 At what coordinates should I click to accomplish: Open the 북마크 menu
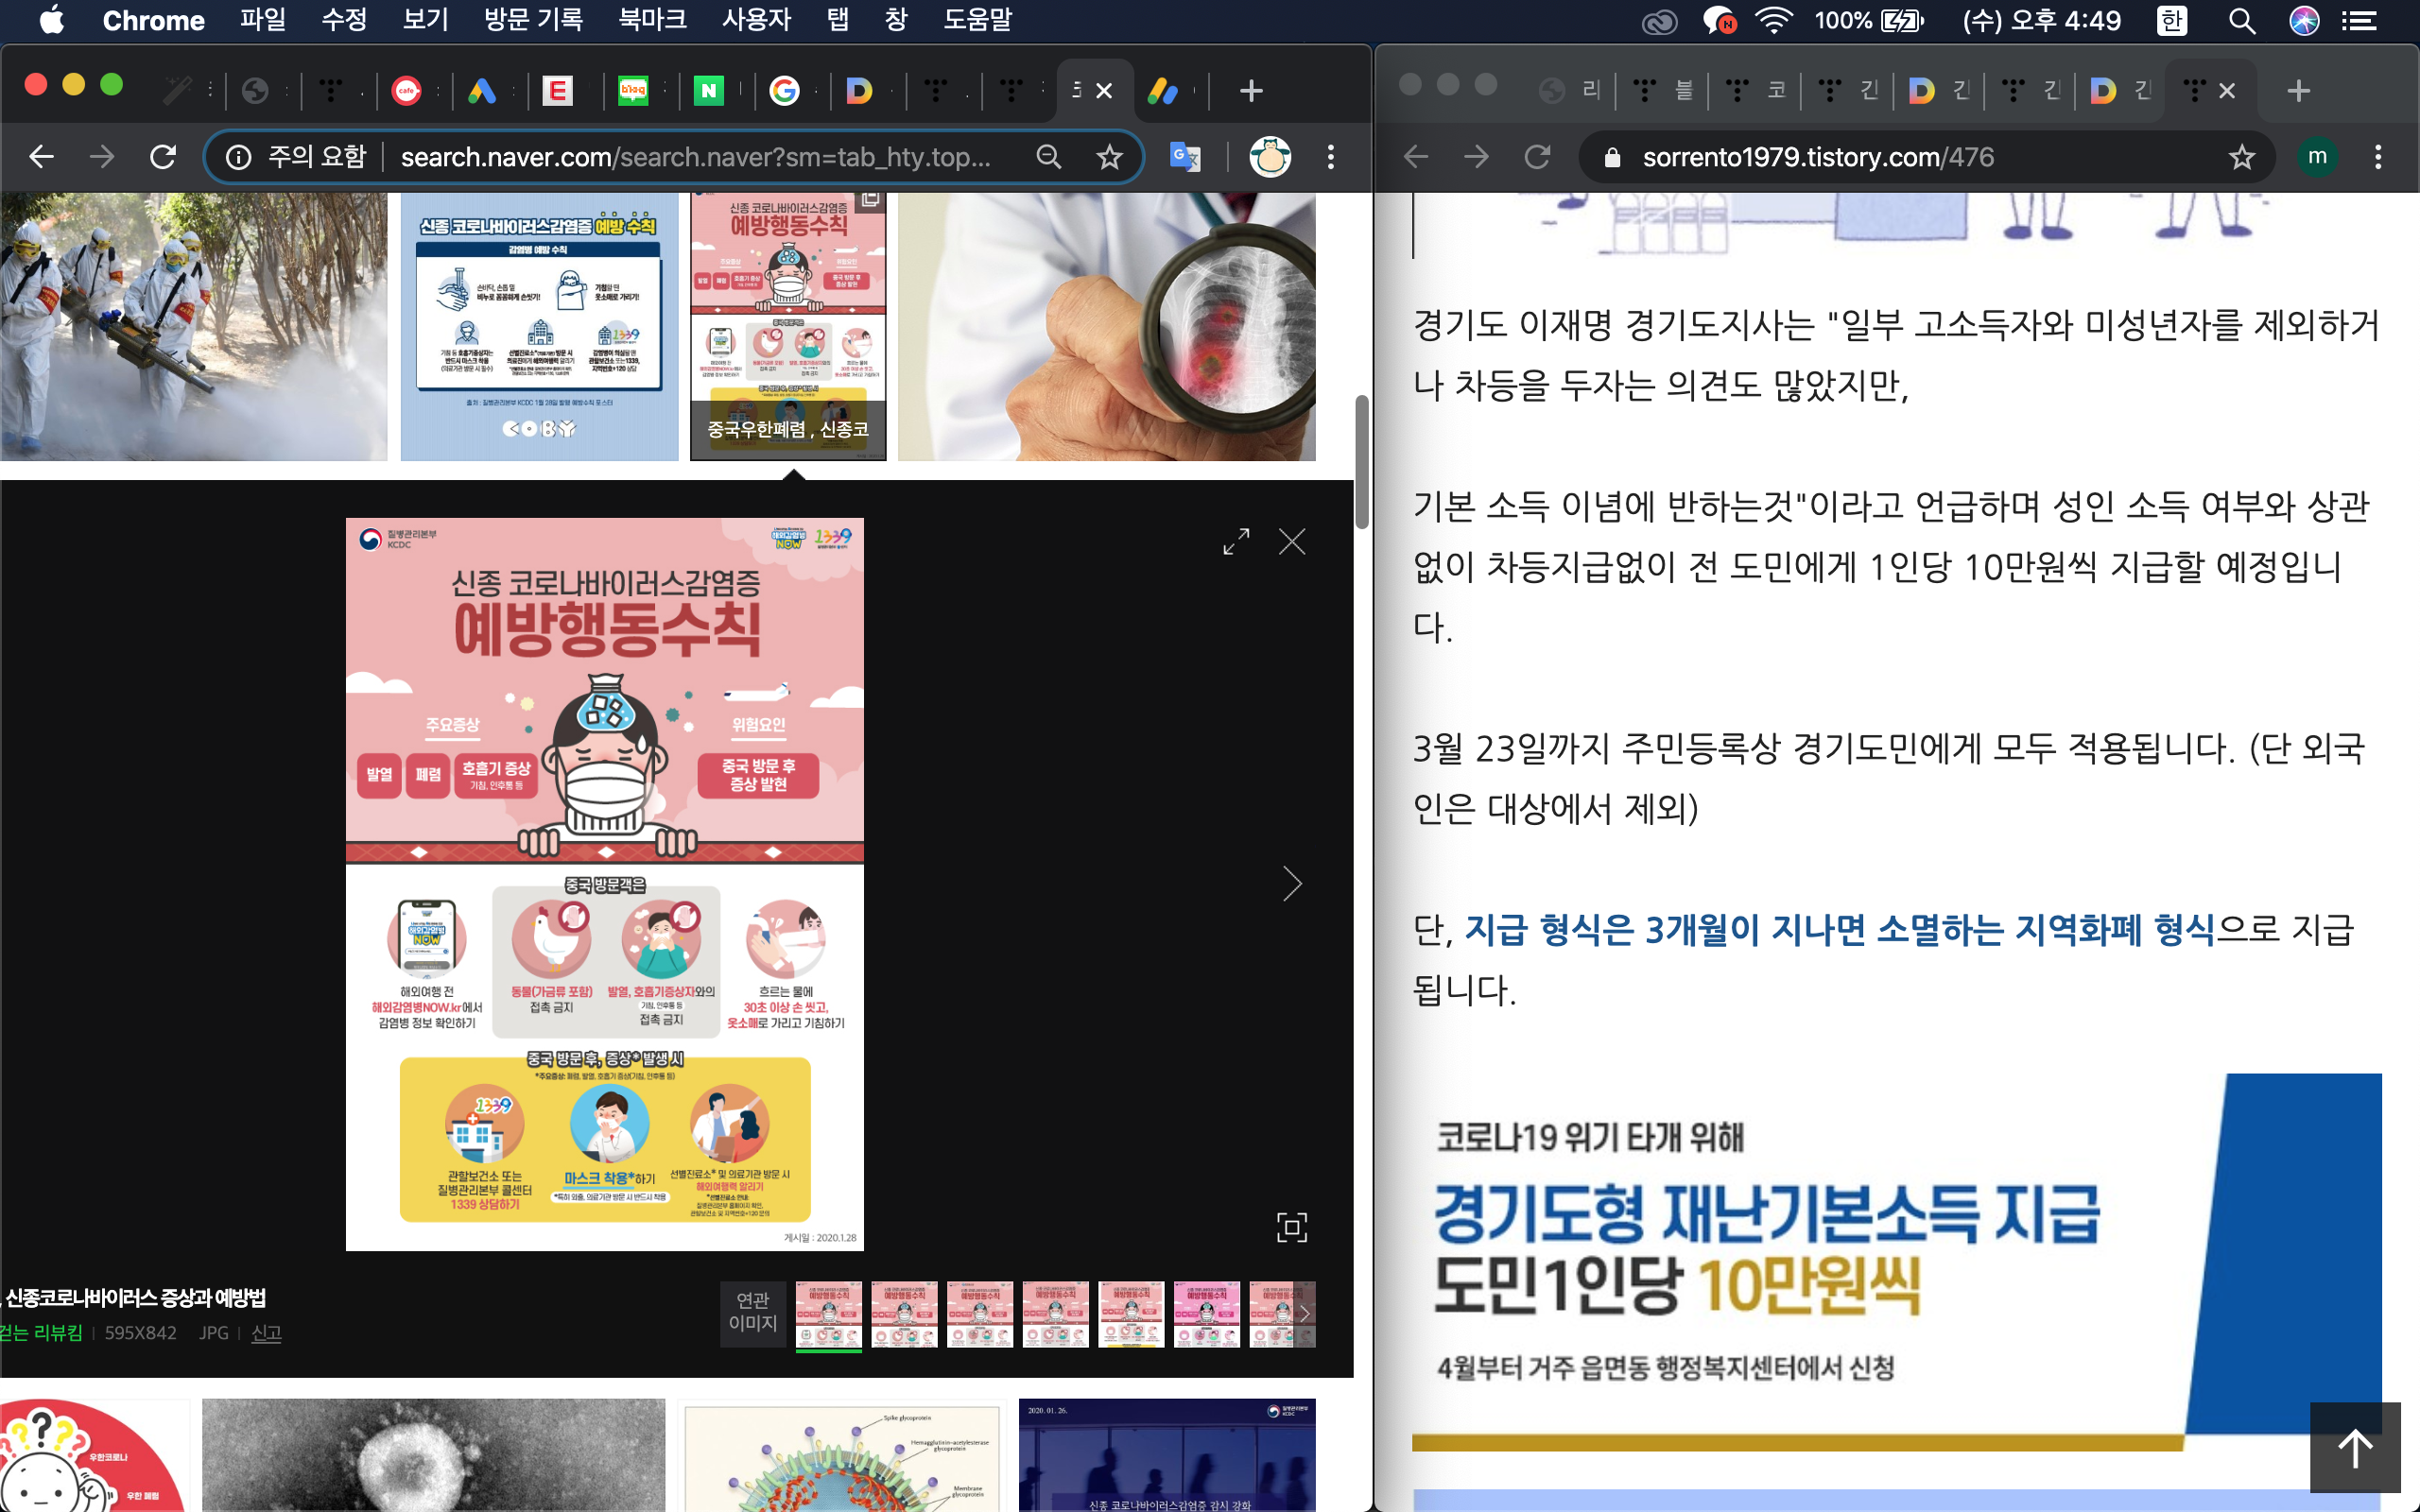coord(653,20)
